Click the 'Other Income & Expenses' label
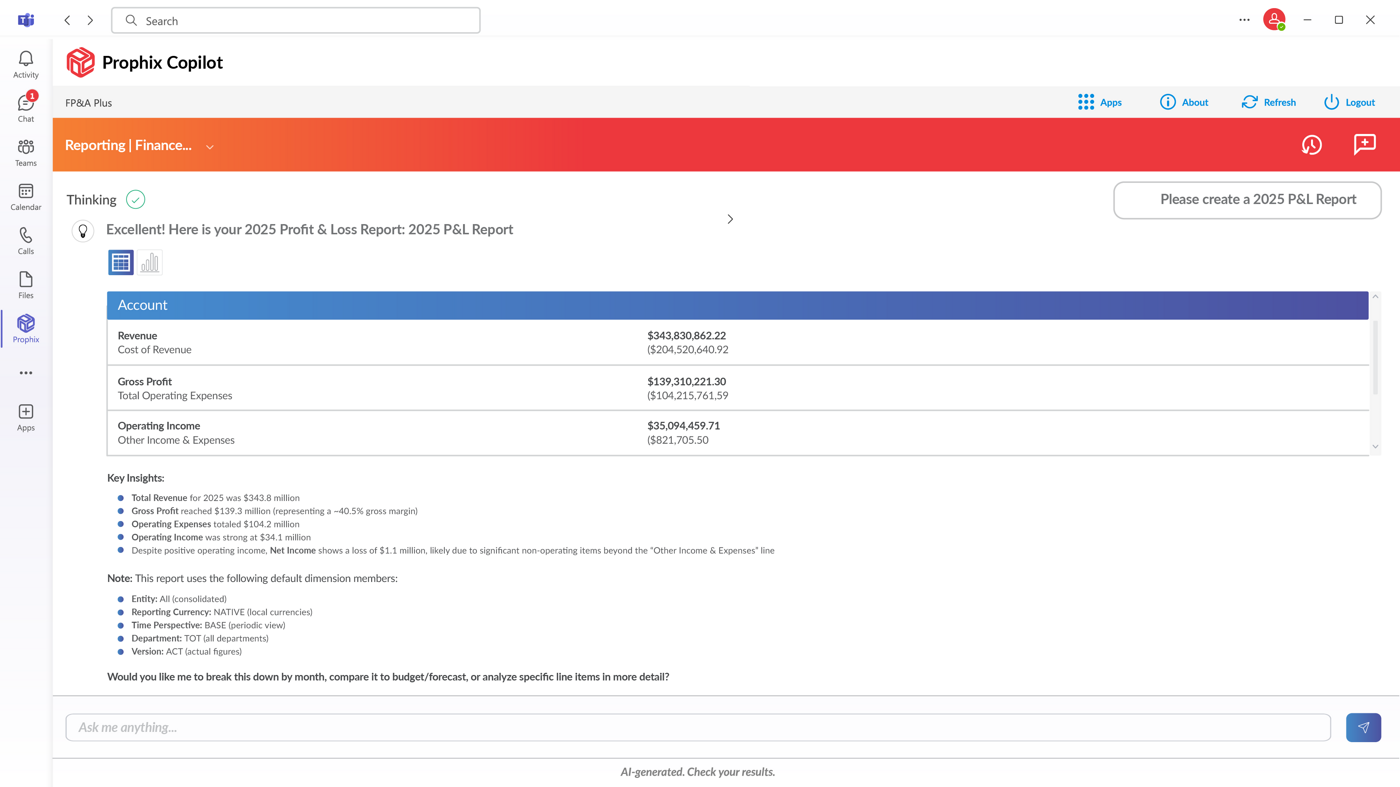This screenshot has height=787, width=1400. tap(176, 440)
